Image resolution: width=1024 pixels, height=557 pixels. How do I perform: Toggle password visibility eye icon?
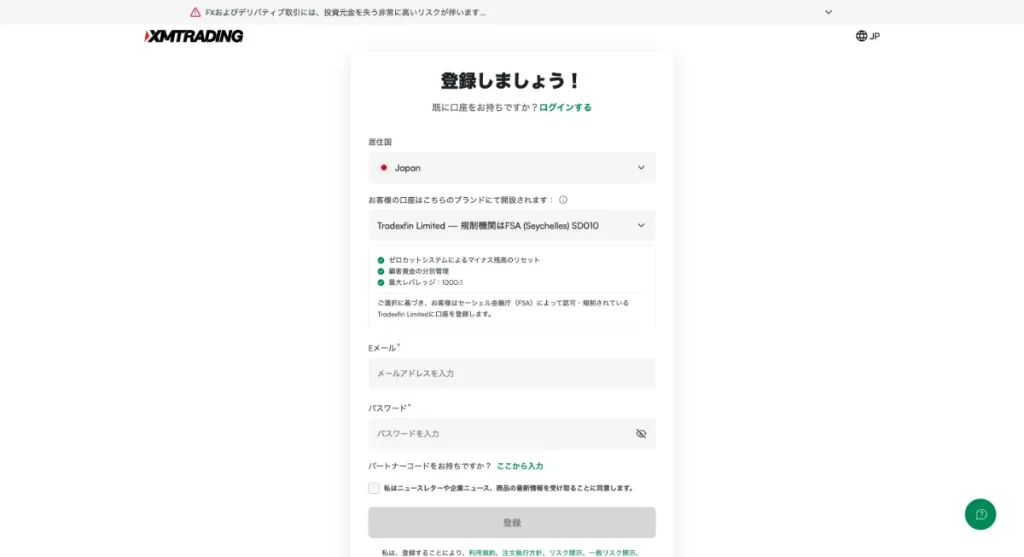tap(641, 434)
